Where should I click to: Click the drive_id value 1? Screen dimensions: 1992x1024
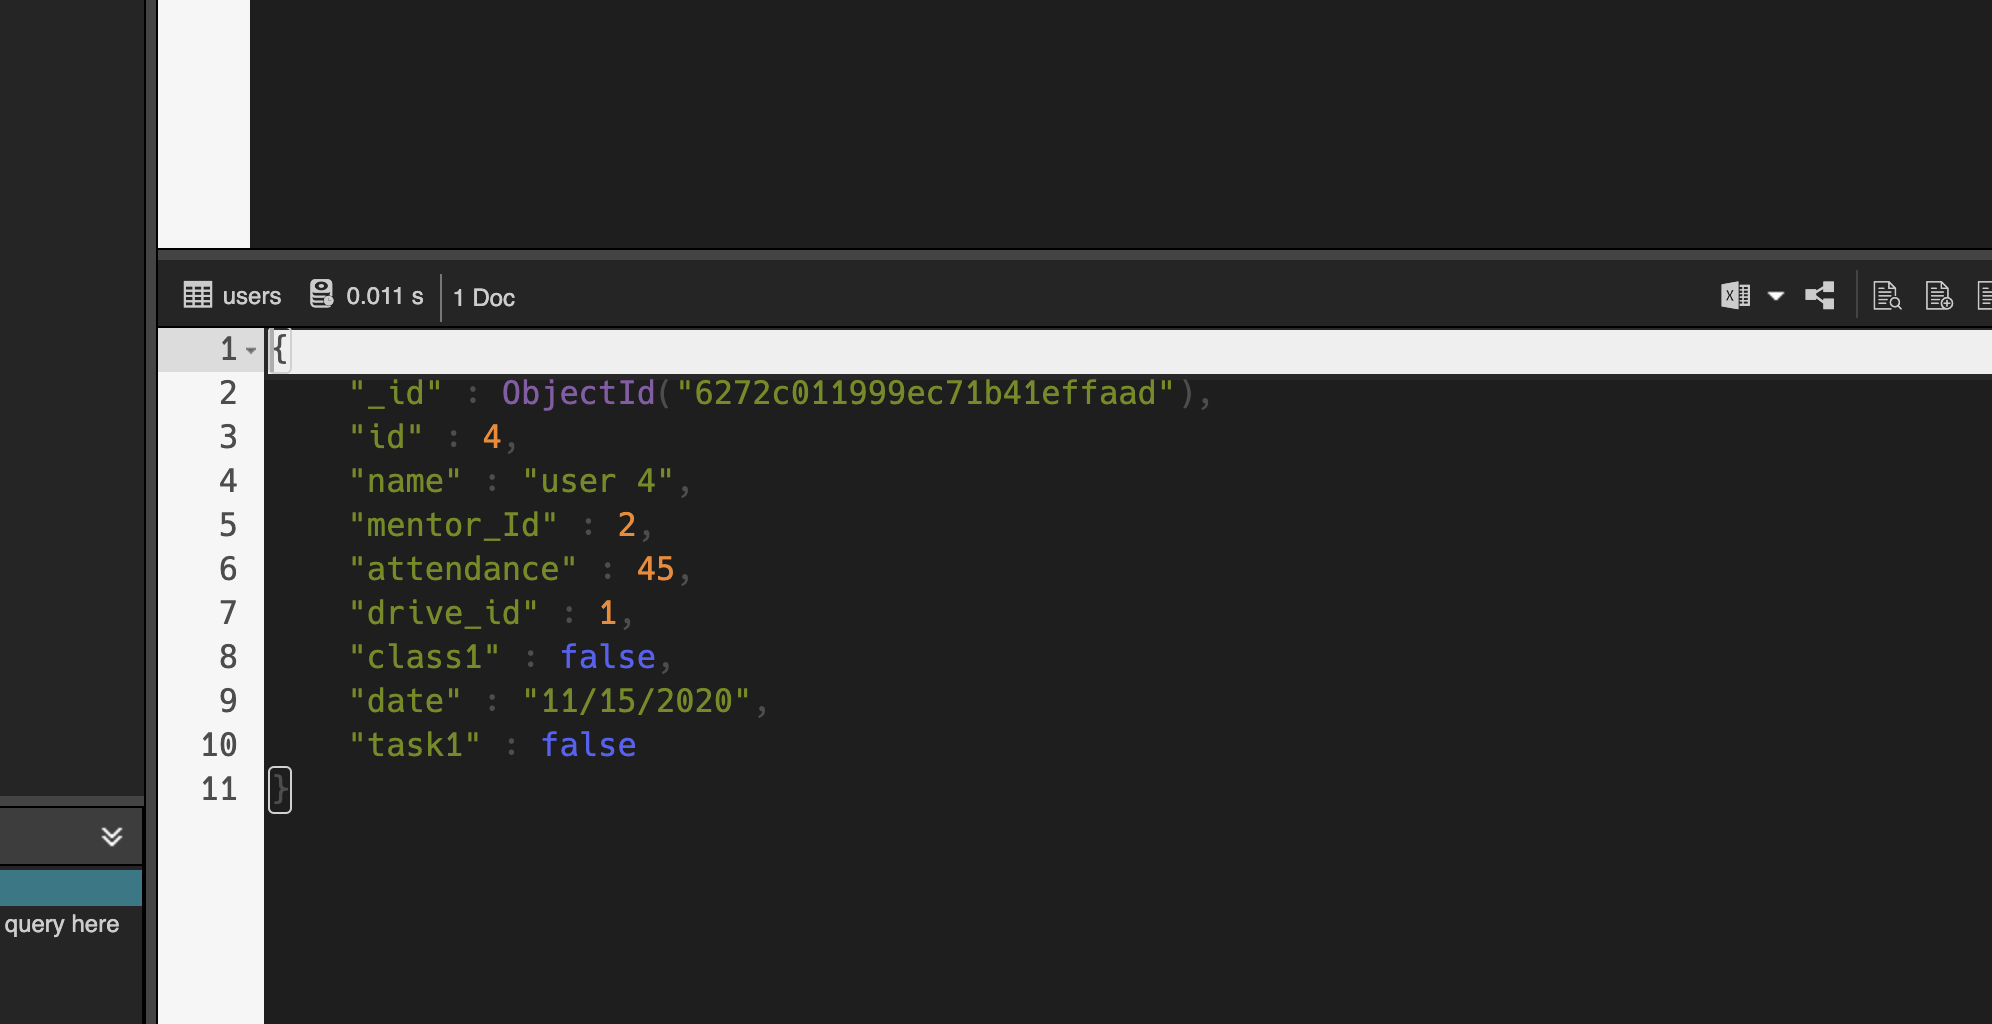point(608,613)
